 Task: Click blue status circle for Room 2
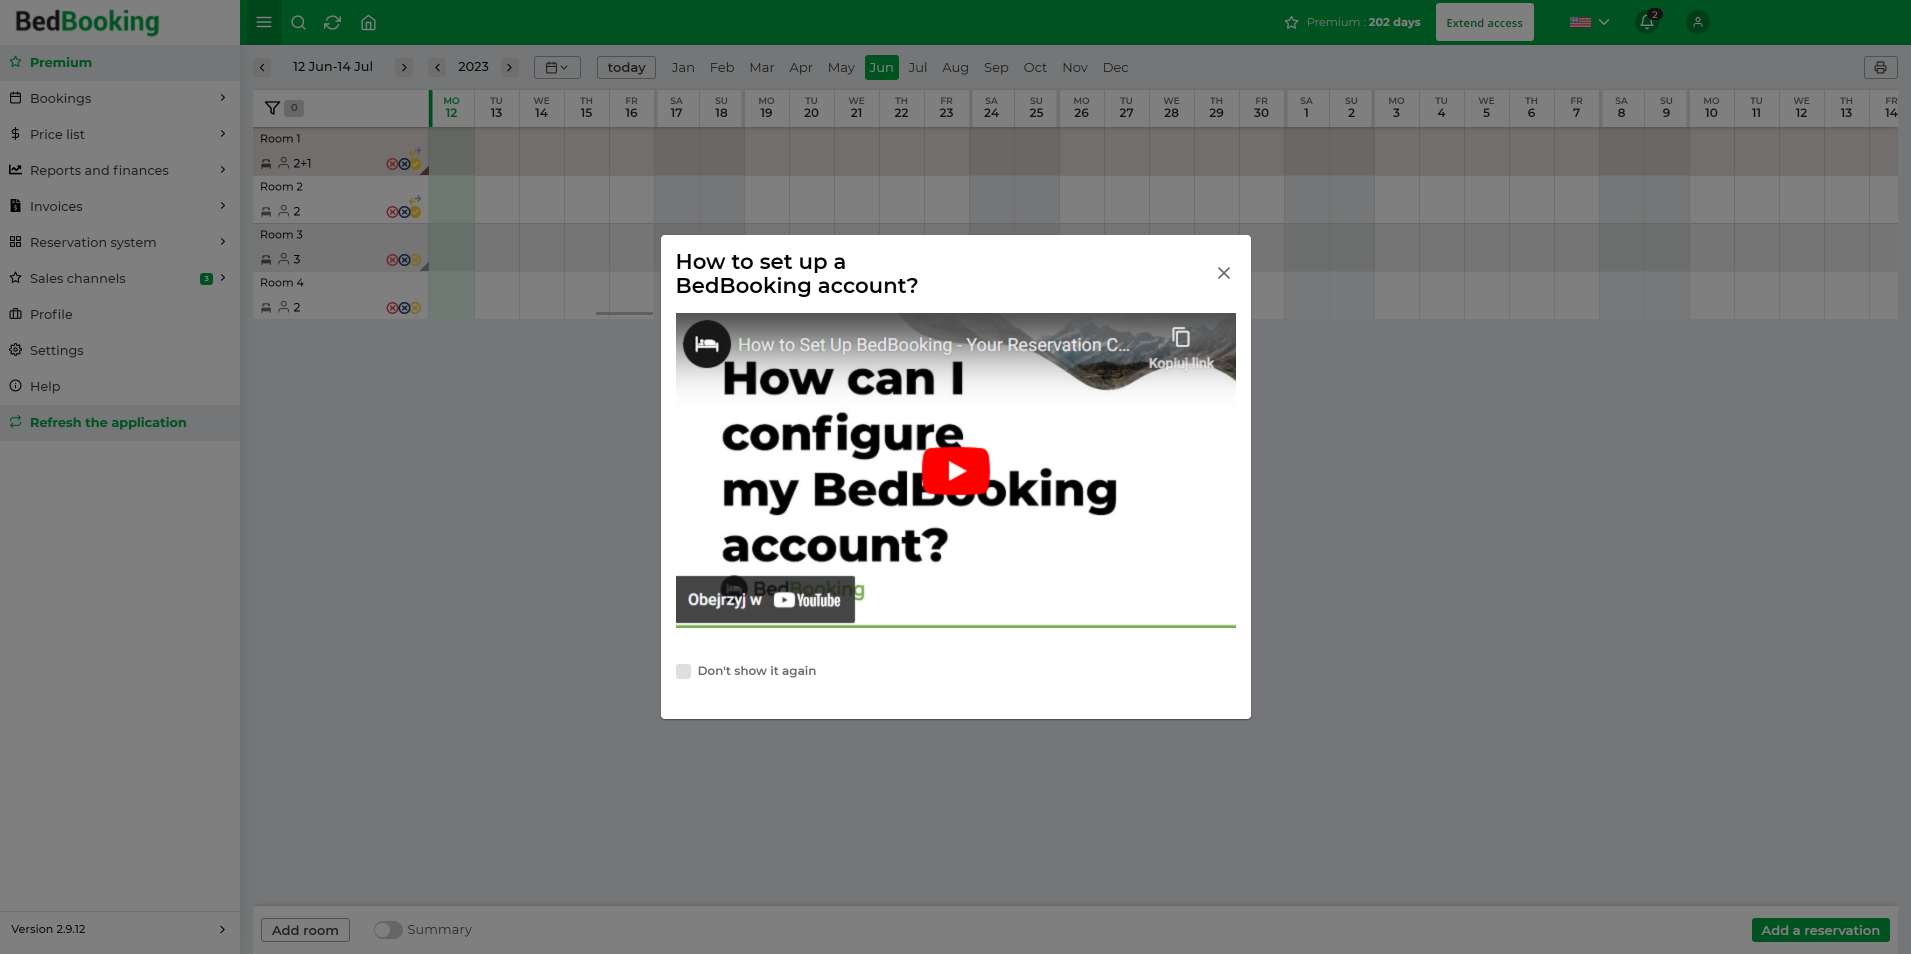click(x=404, y=212)
